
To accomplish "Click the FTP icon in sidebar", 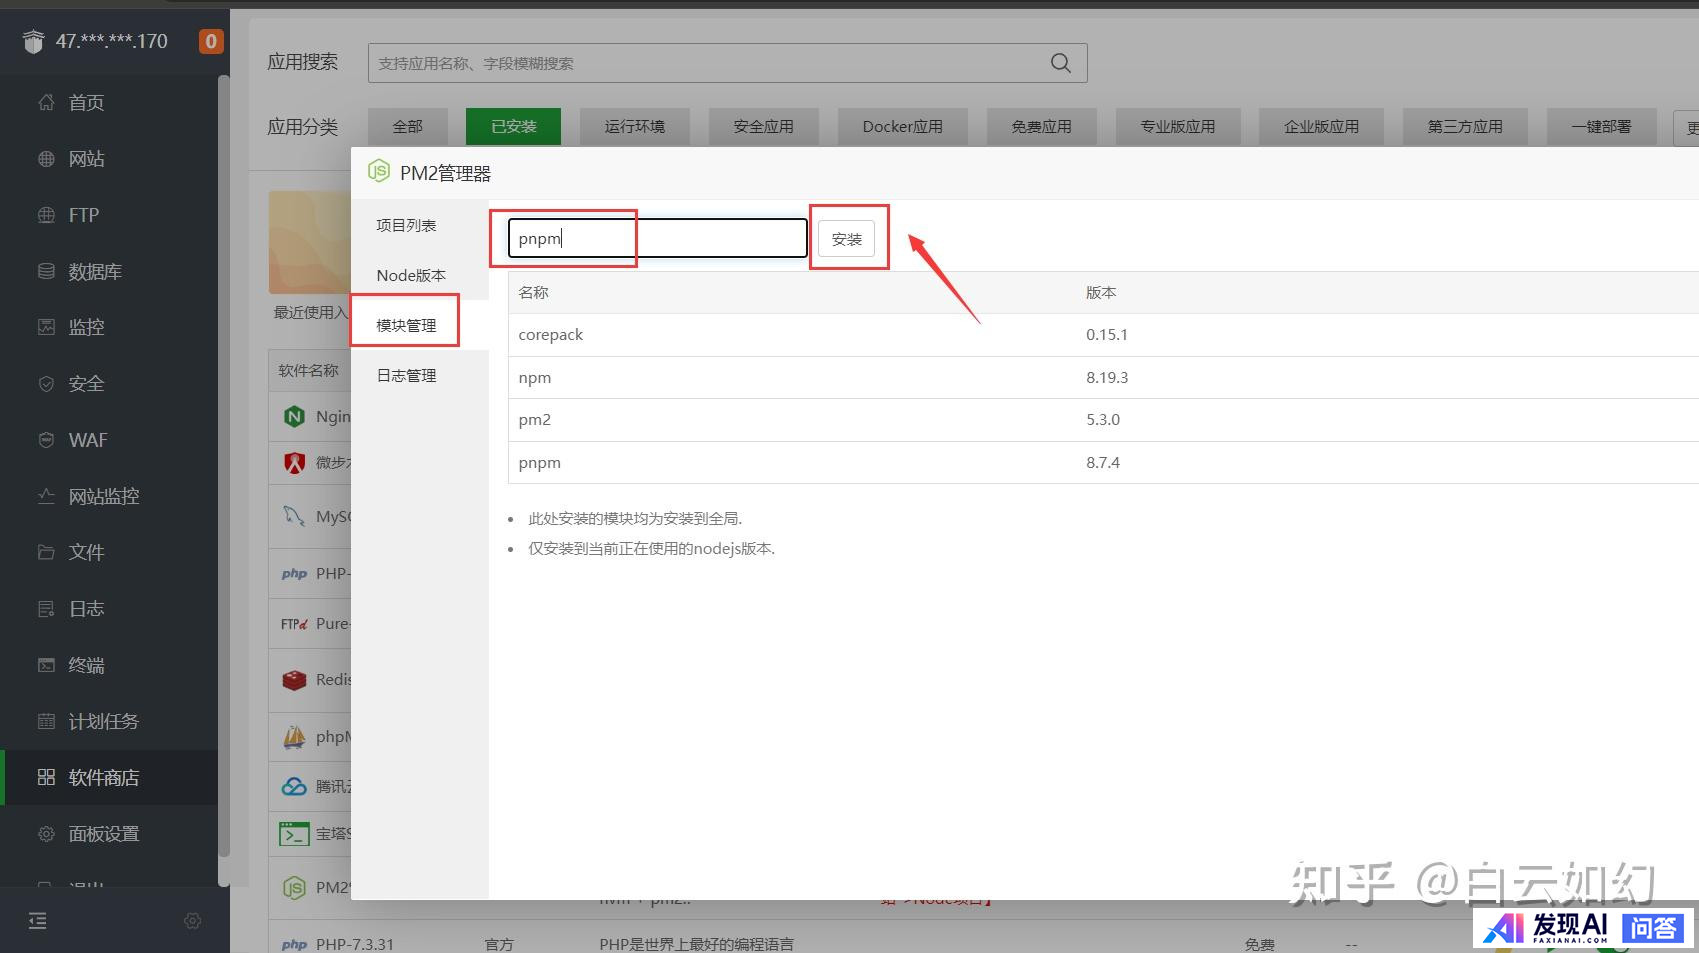I will tap(46, 215).
